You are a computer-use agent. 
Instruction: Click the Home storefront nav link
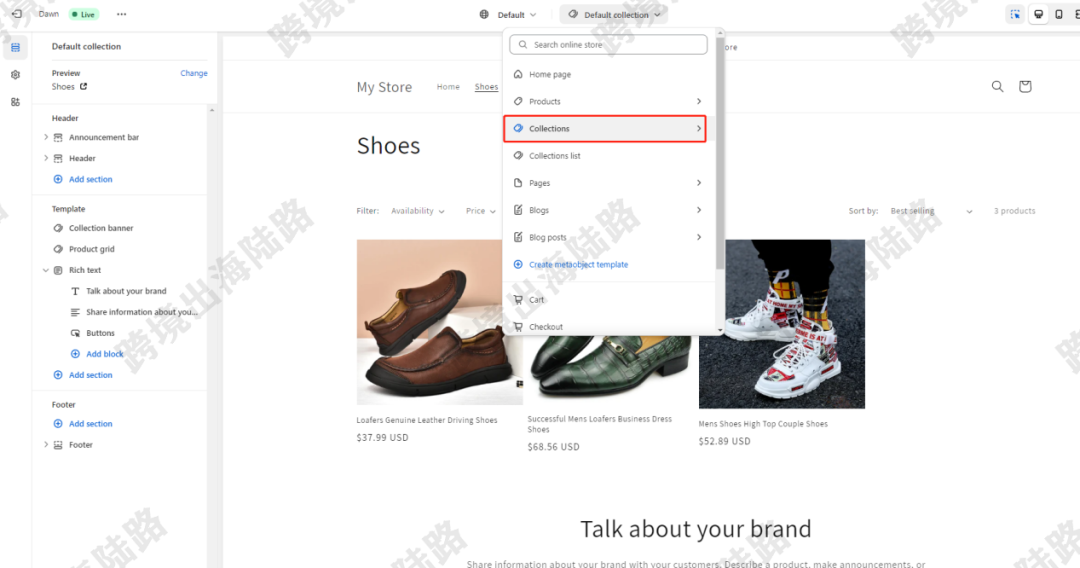coord(448,87)
